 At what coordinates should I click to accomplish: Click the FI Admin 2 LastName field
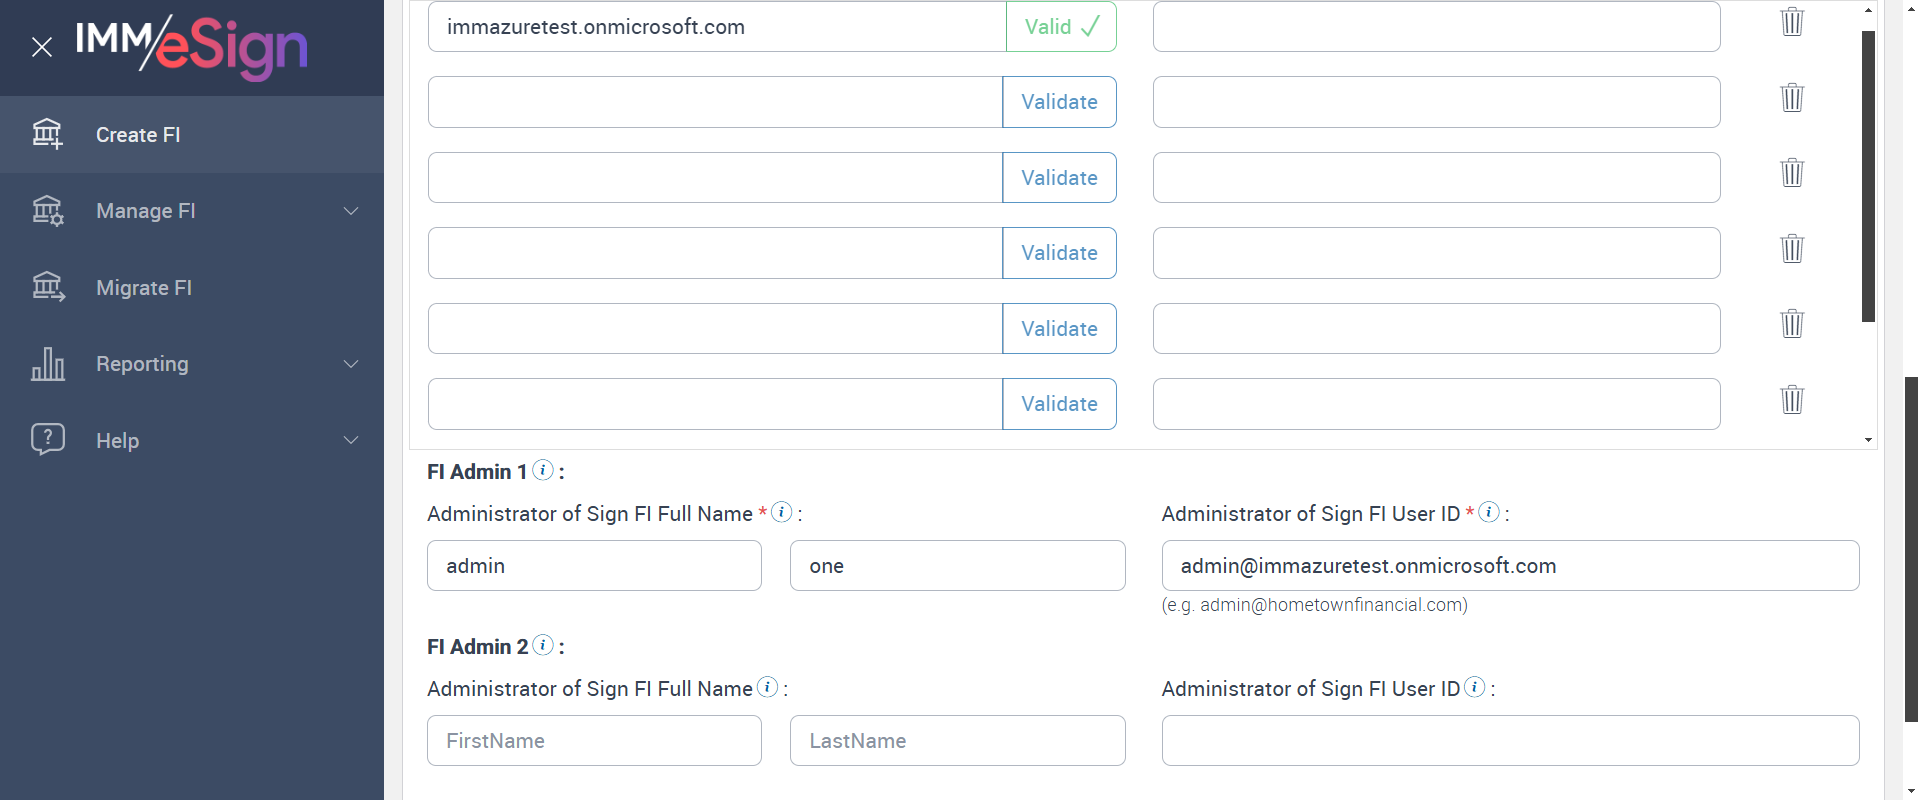tap(957, 741)
